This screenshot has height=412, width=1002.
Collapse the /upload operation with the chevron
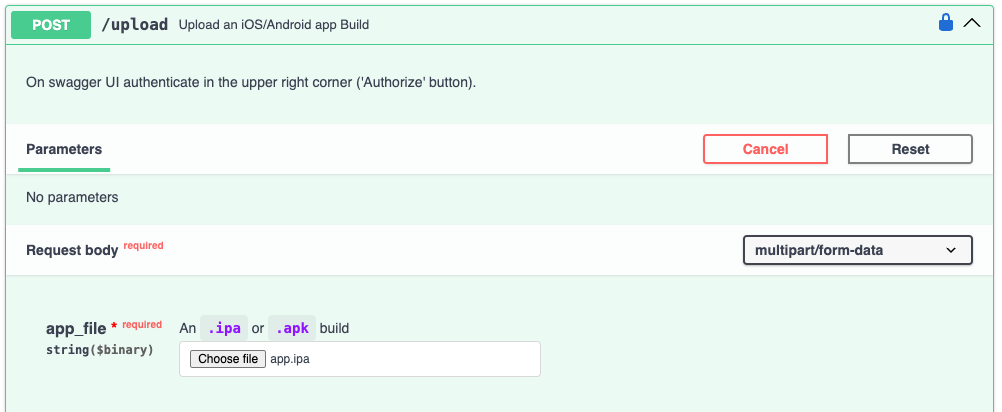(x=971, y=24)
